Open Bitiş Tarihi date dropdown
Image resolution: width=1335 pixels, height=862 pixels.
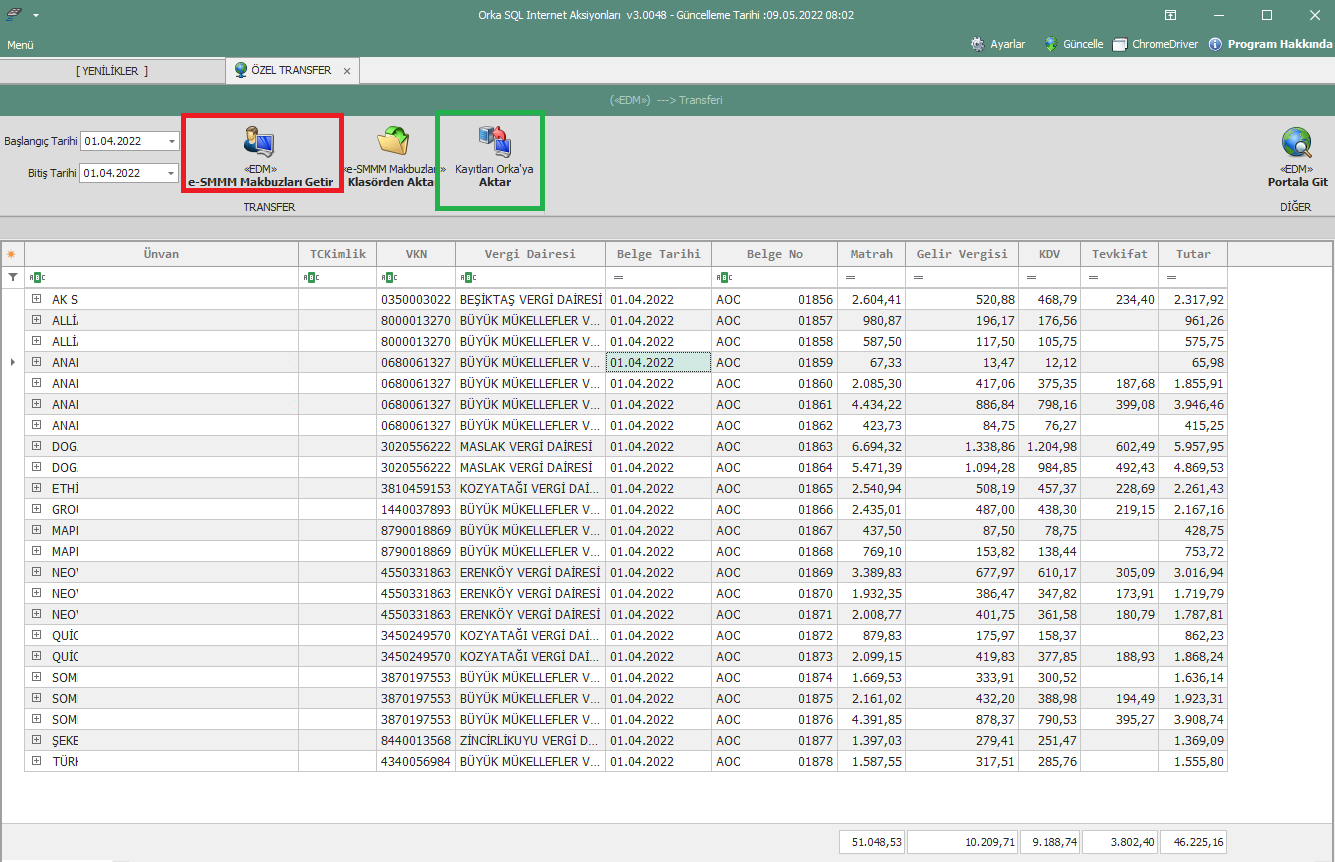tap(172, 173)
